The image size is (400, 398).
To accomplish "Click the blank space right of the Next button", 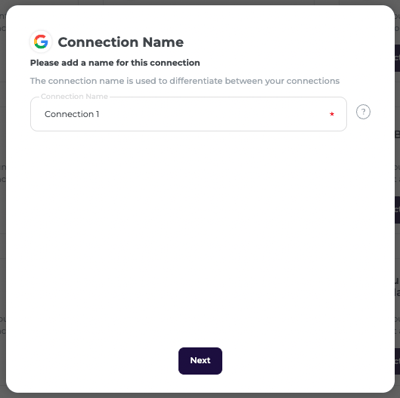I will click(307, 361).
